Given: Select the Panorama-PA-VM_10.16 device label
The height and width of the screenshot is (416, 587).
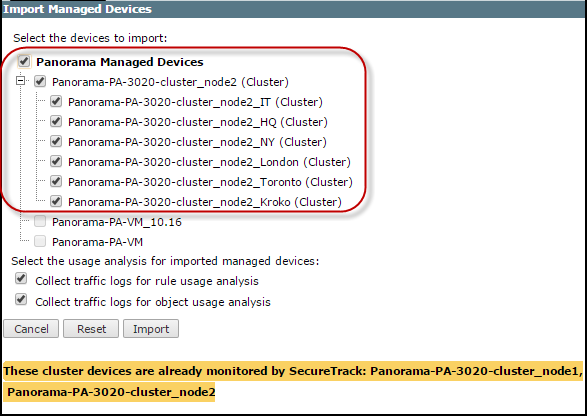Looking at the screenshot, I should tap(117, 222).
